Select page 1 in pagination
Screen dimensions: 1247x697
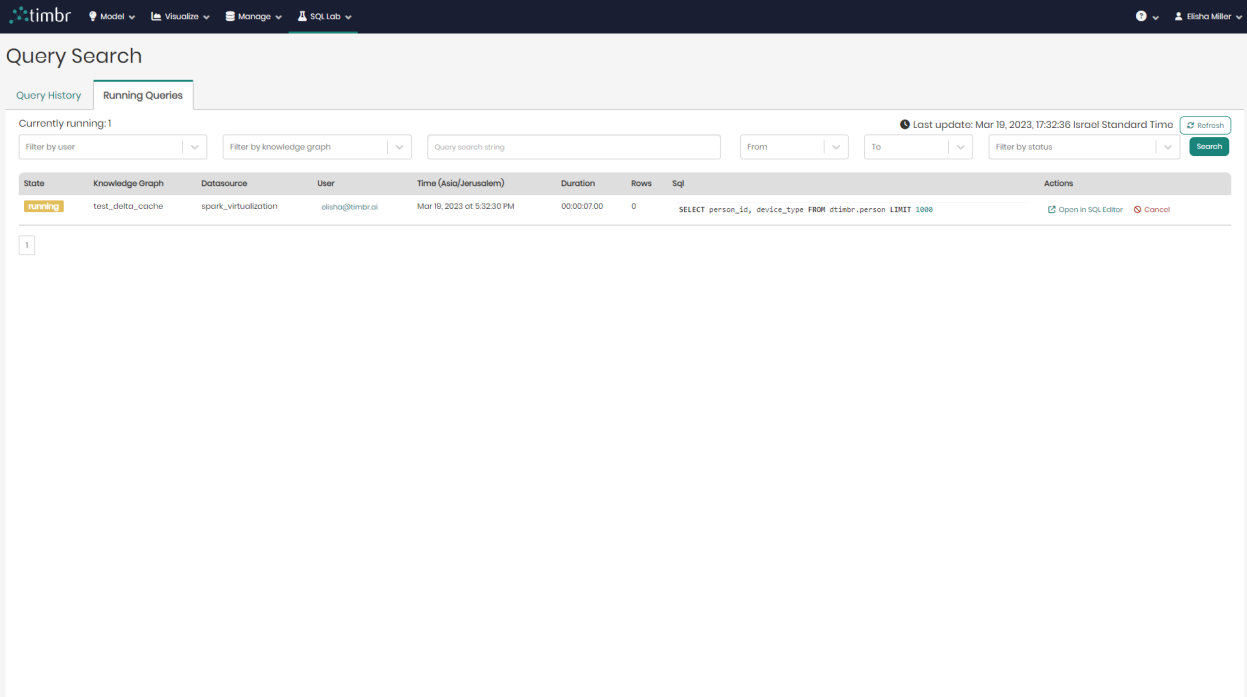(x=26, y=244)
